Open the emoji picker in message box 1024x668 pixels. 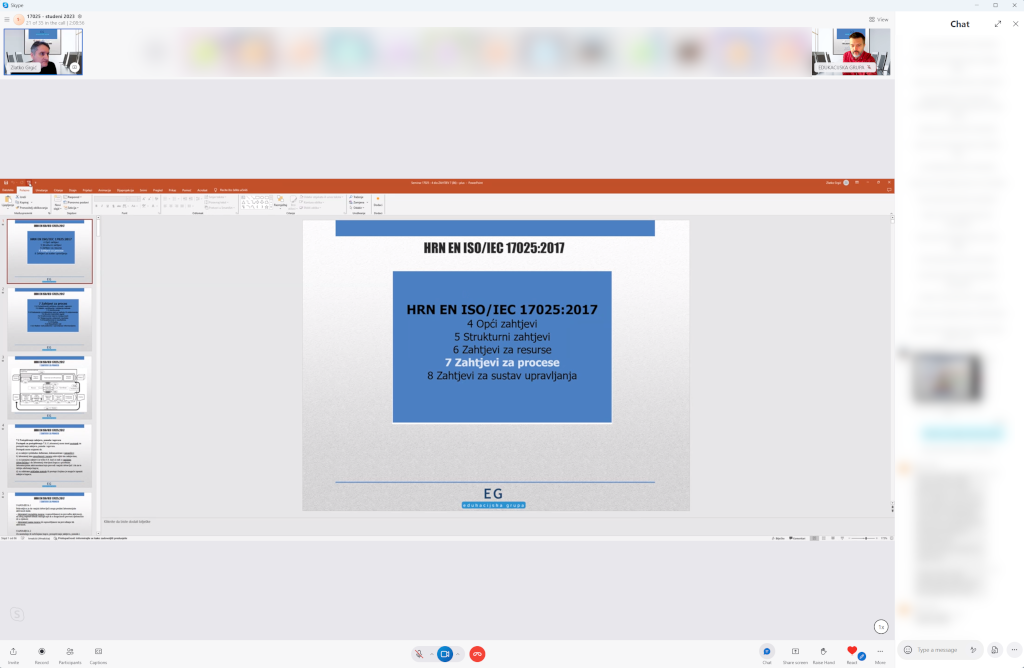pyautogui.click(x=908, y=650)
